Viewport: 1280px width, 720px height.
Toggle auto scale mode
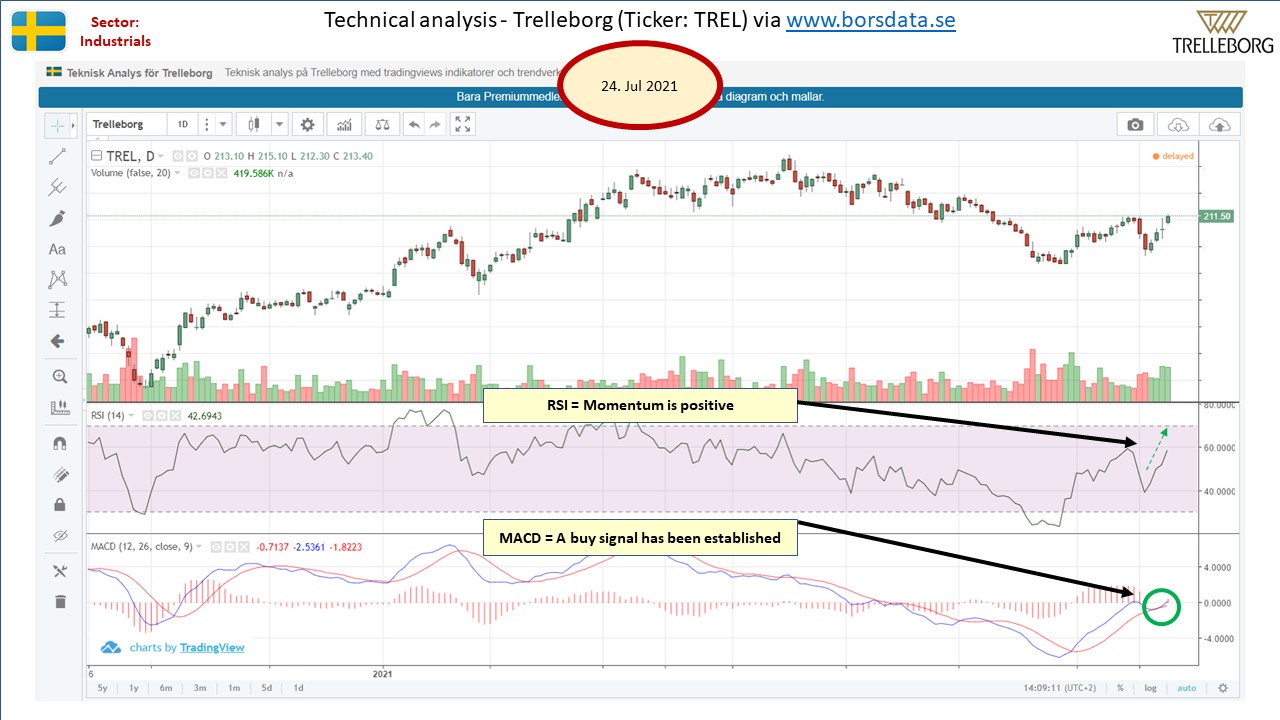click(1187, 688)
